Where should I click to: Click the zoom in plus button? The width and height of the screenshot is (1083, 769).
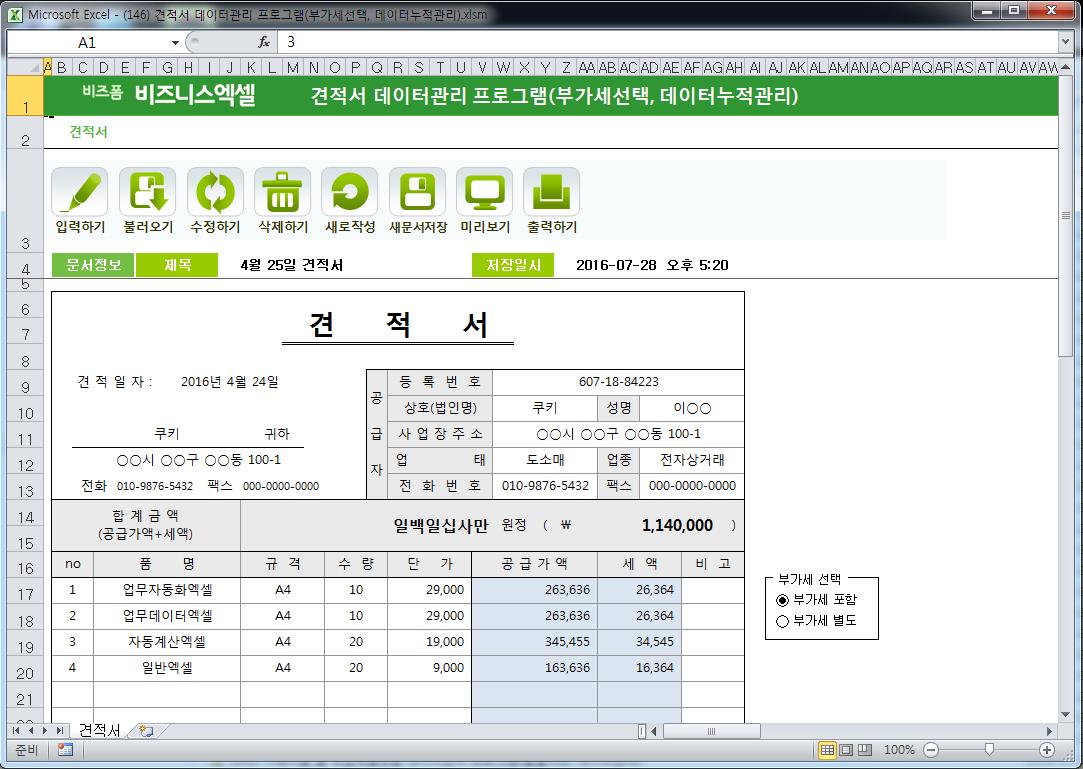[1047, 750]
